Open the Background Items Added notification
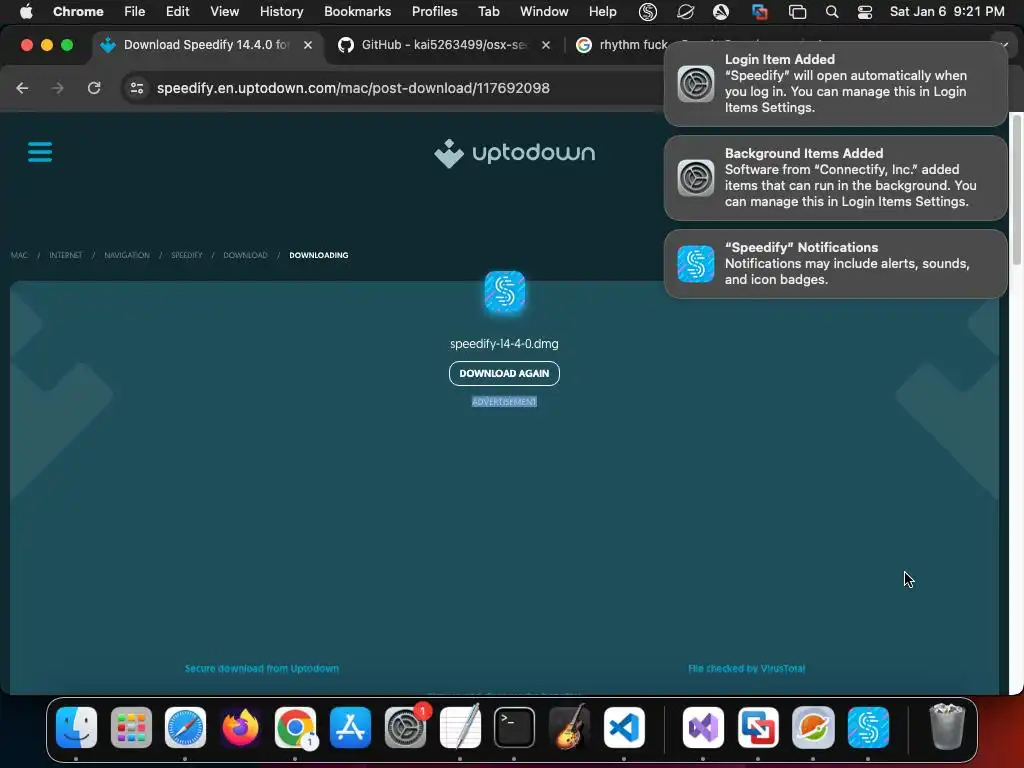 [x=835, y=178]
